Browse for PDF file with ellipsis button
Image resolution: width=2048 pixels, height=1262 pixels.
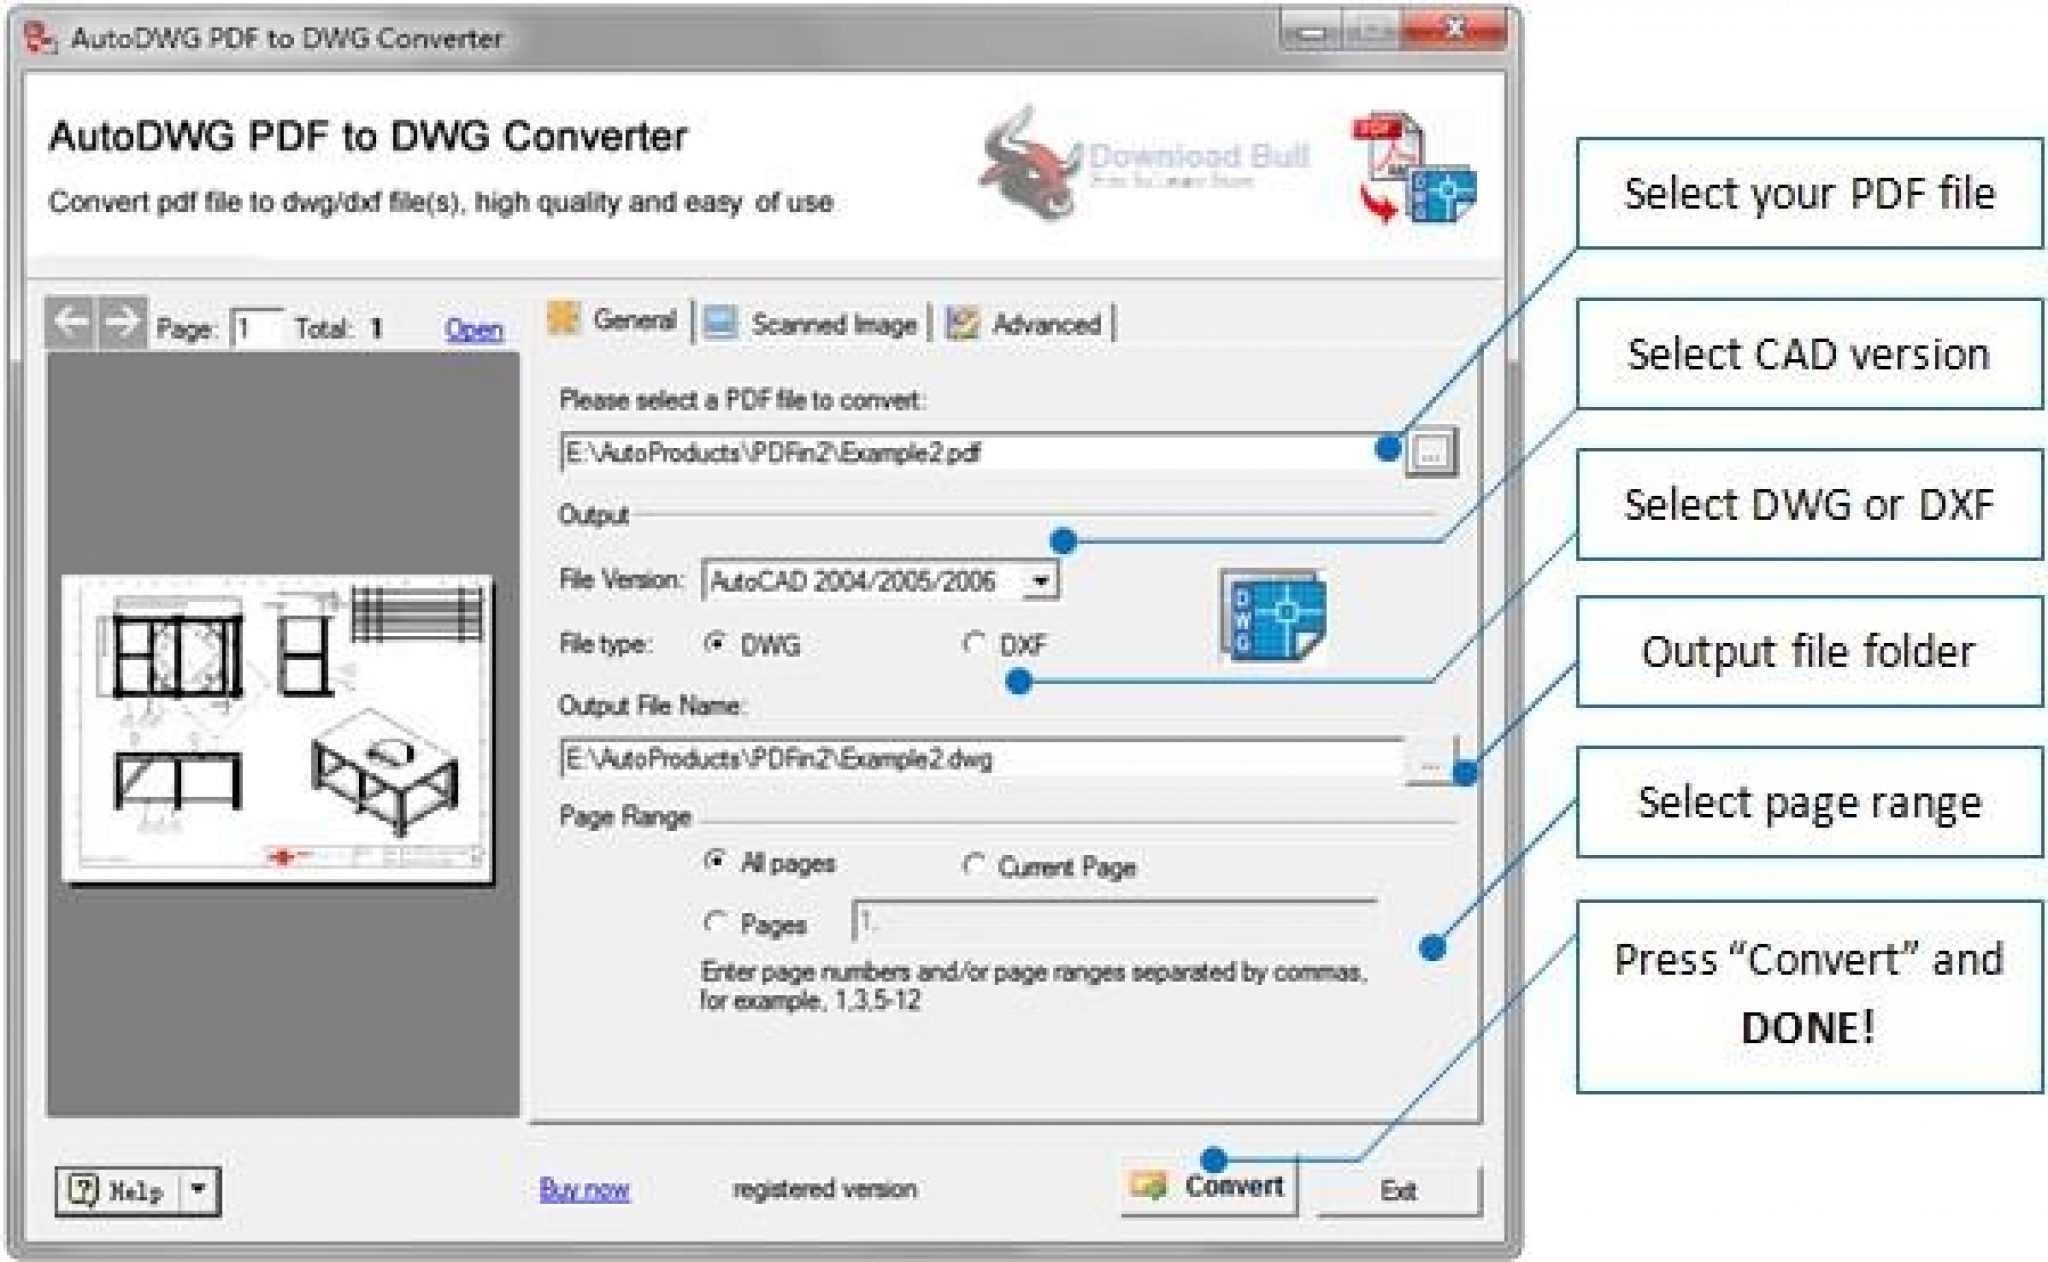click(1431, 453)
